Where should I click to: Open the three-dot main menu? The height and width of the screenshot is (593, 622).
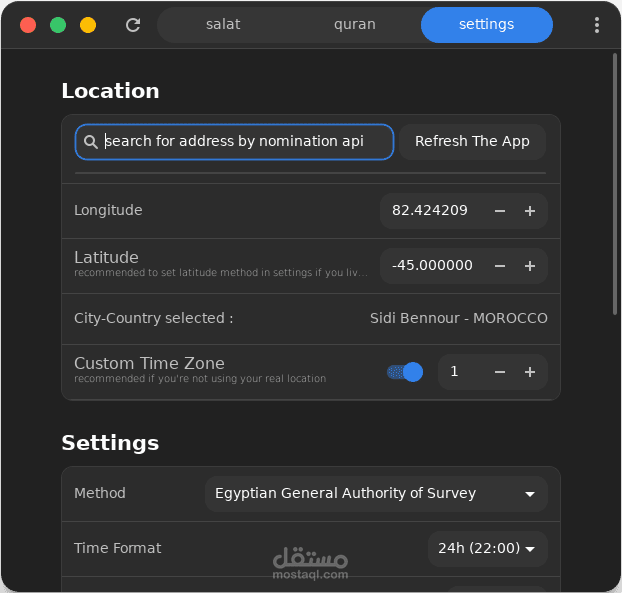597,25
